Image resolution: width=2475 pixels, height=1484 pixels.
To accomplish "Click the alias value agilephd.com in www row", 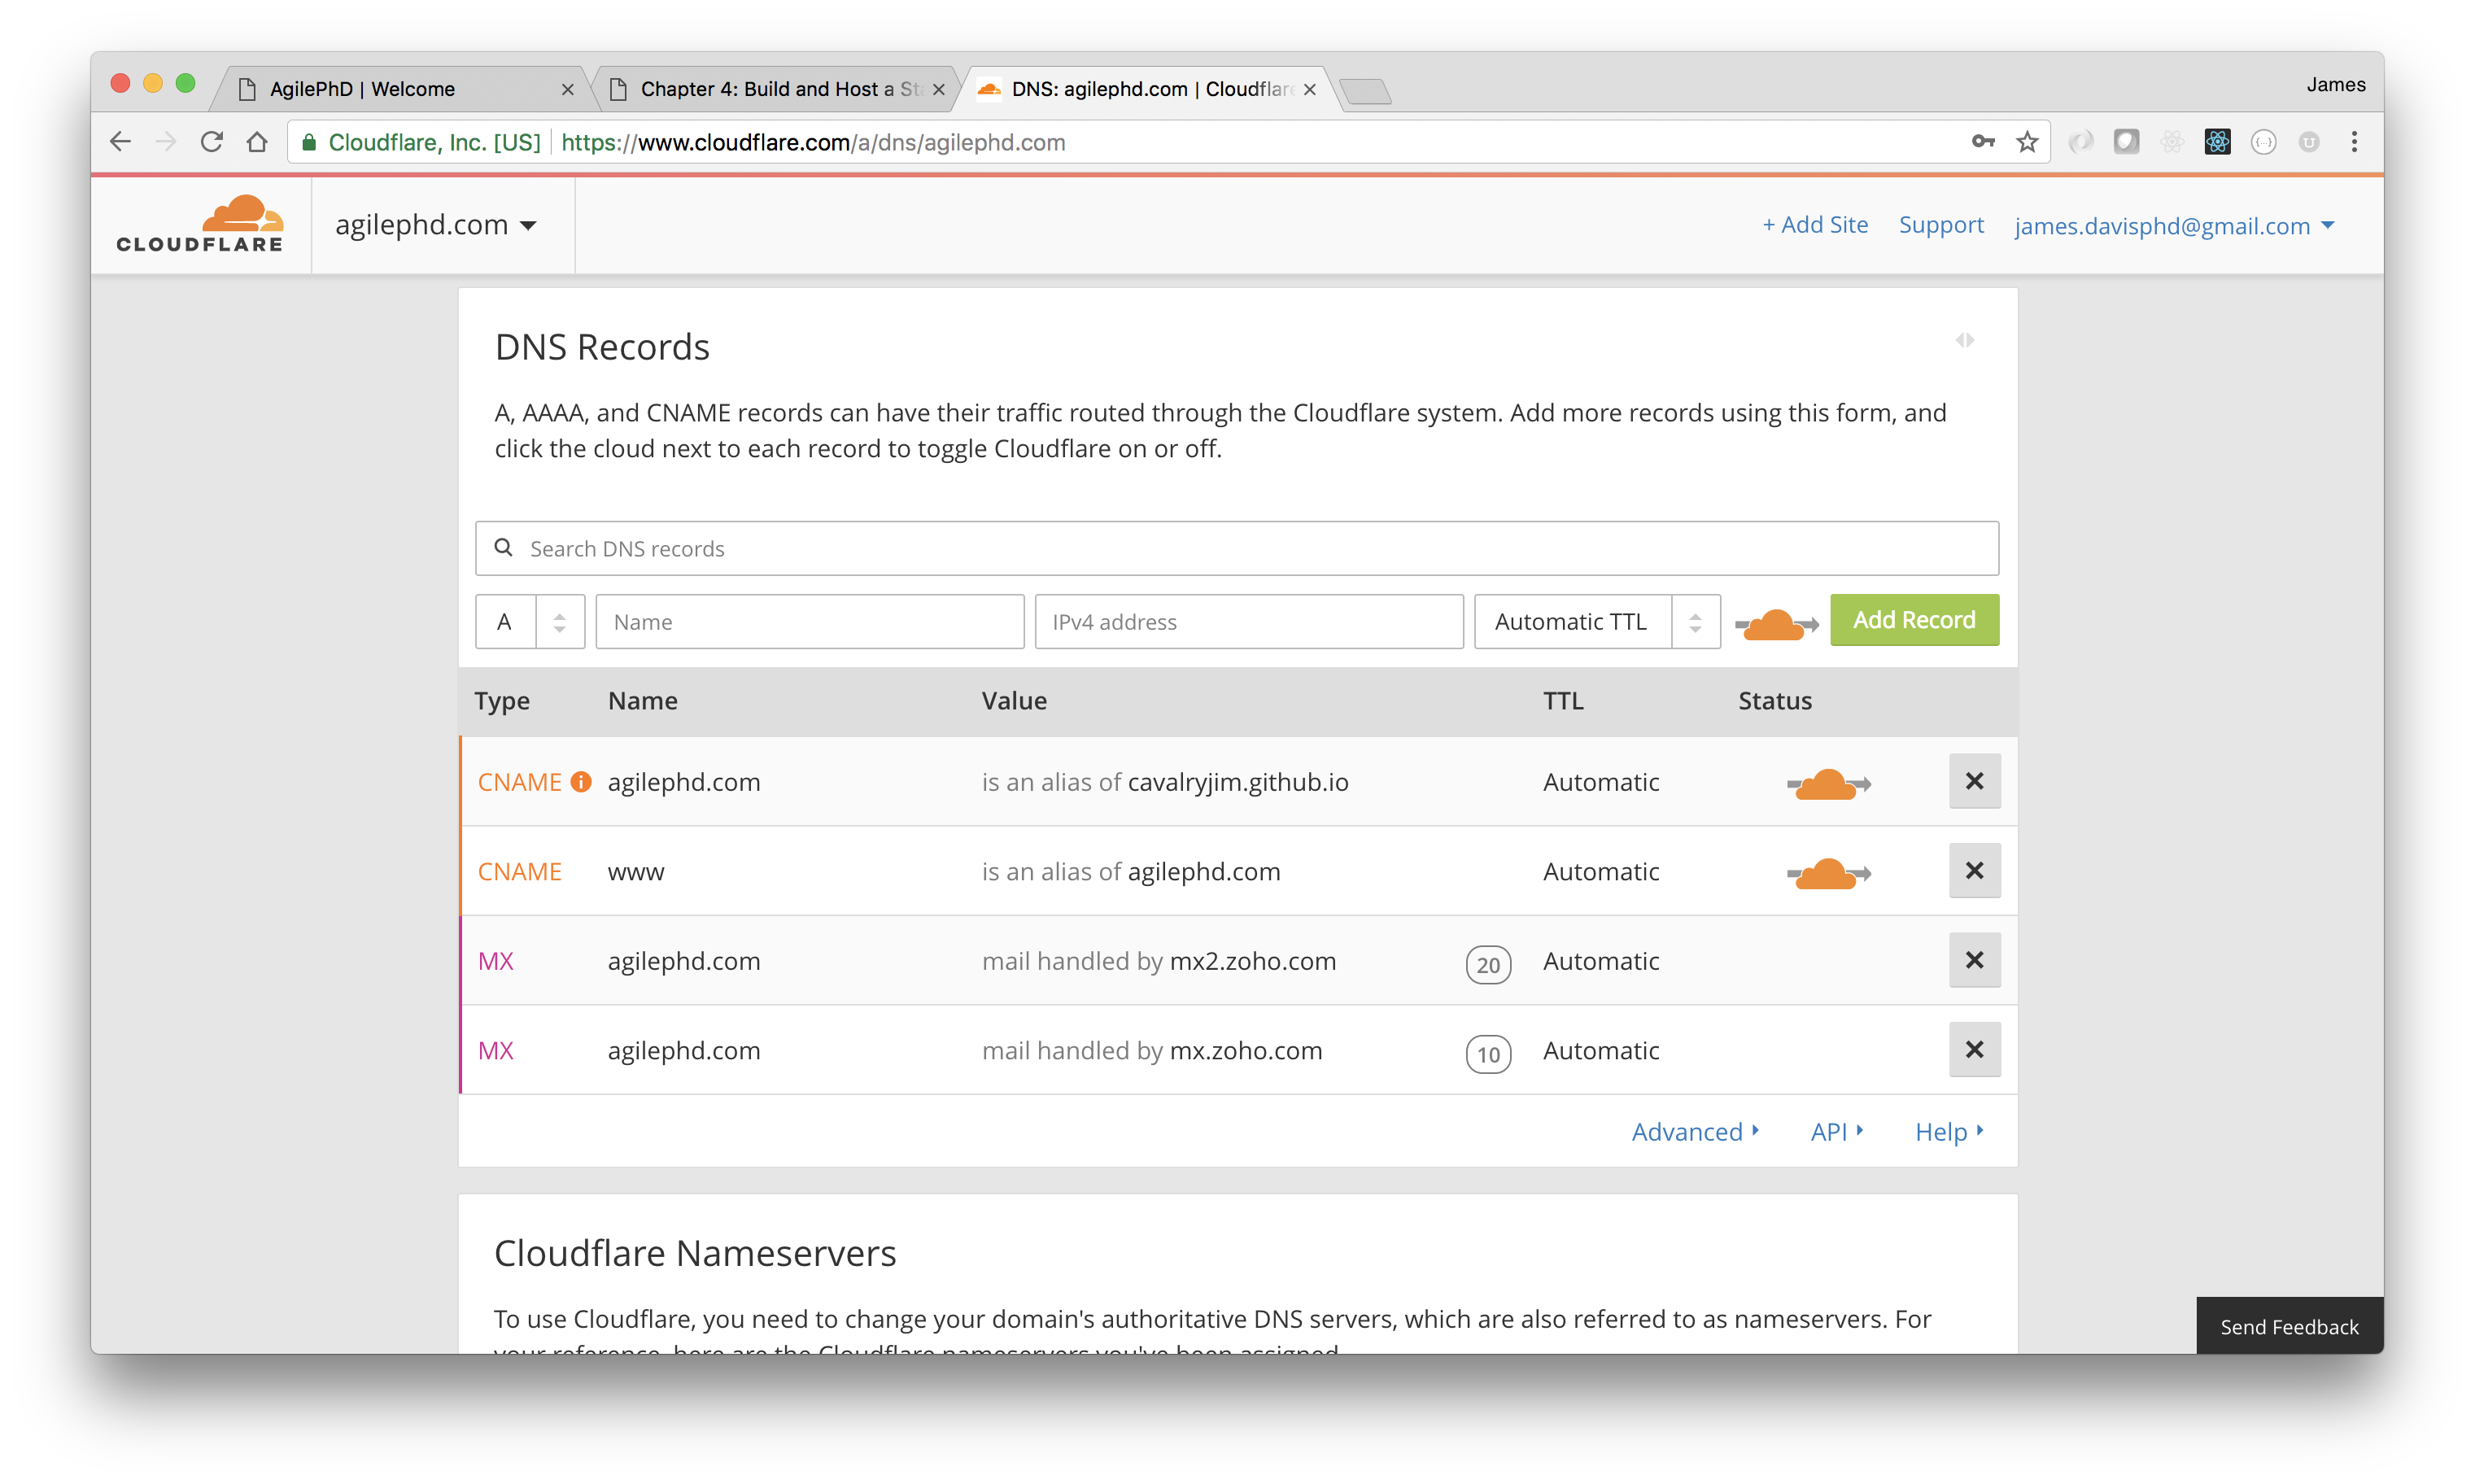I will (1204, 872).
